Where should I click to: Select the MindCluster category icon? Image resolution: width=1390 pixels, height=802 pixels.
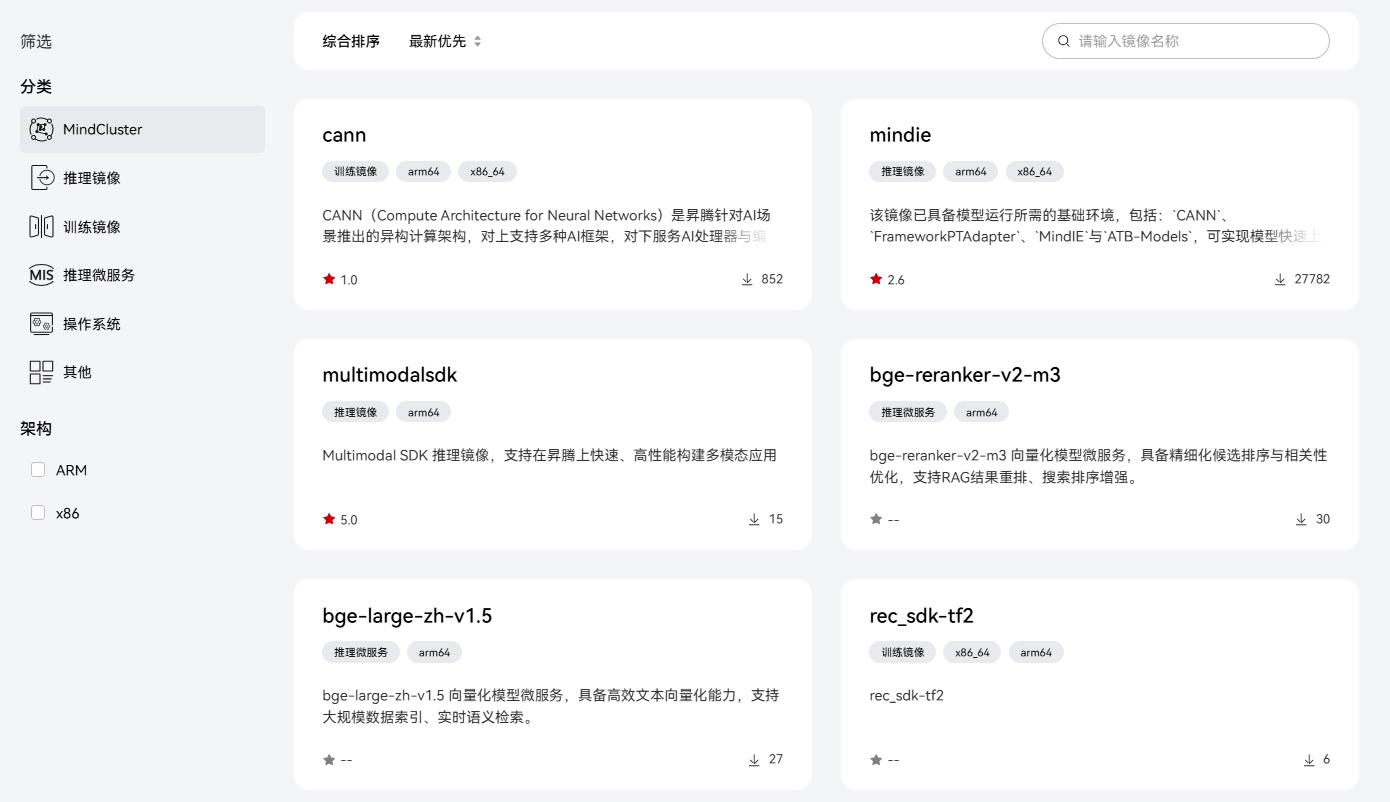41,129
